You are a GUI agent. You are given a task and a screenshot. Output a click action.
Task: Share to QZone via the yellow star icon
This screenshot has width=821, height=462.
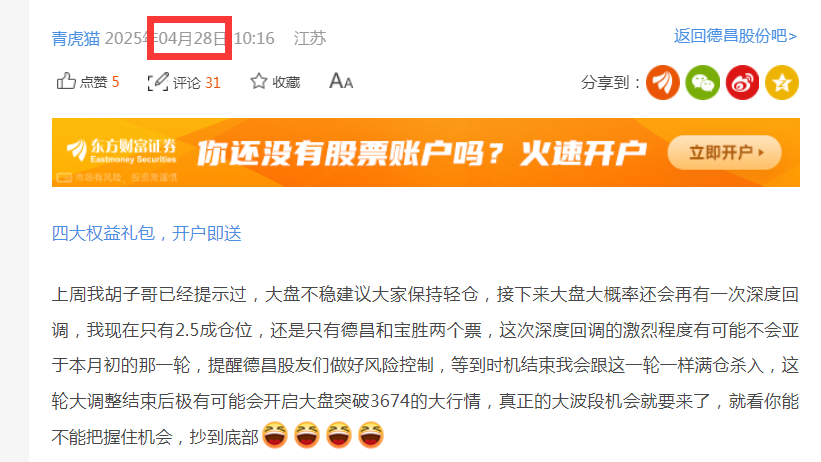782,83
